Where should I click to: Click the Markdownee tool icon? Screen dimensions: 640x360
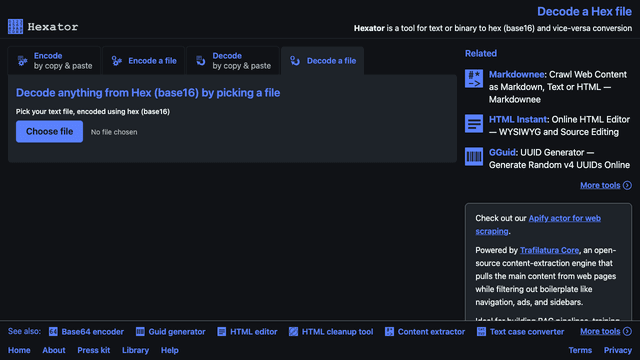pyautogui.click(x=474, y=78)
